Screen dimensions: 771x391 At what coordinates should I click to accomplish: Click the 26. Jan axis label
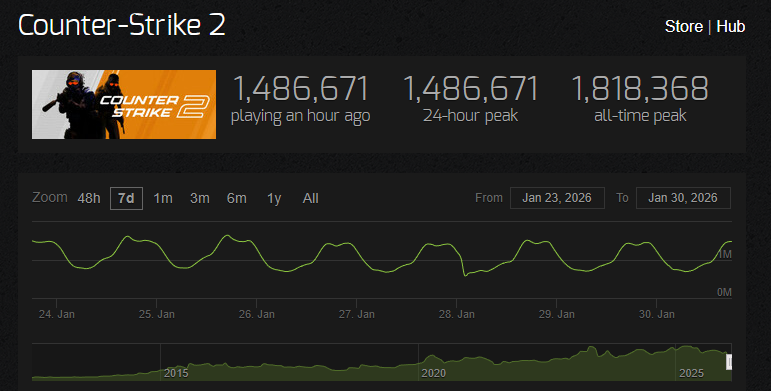257,314
